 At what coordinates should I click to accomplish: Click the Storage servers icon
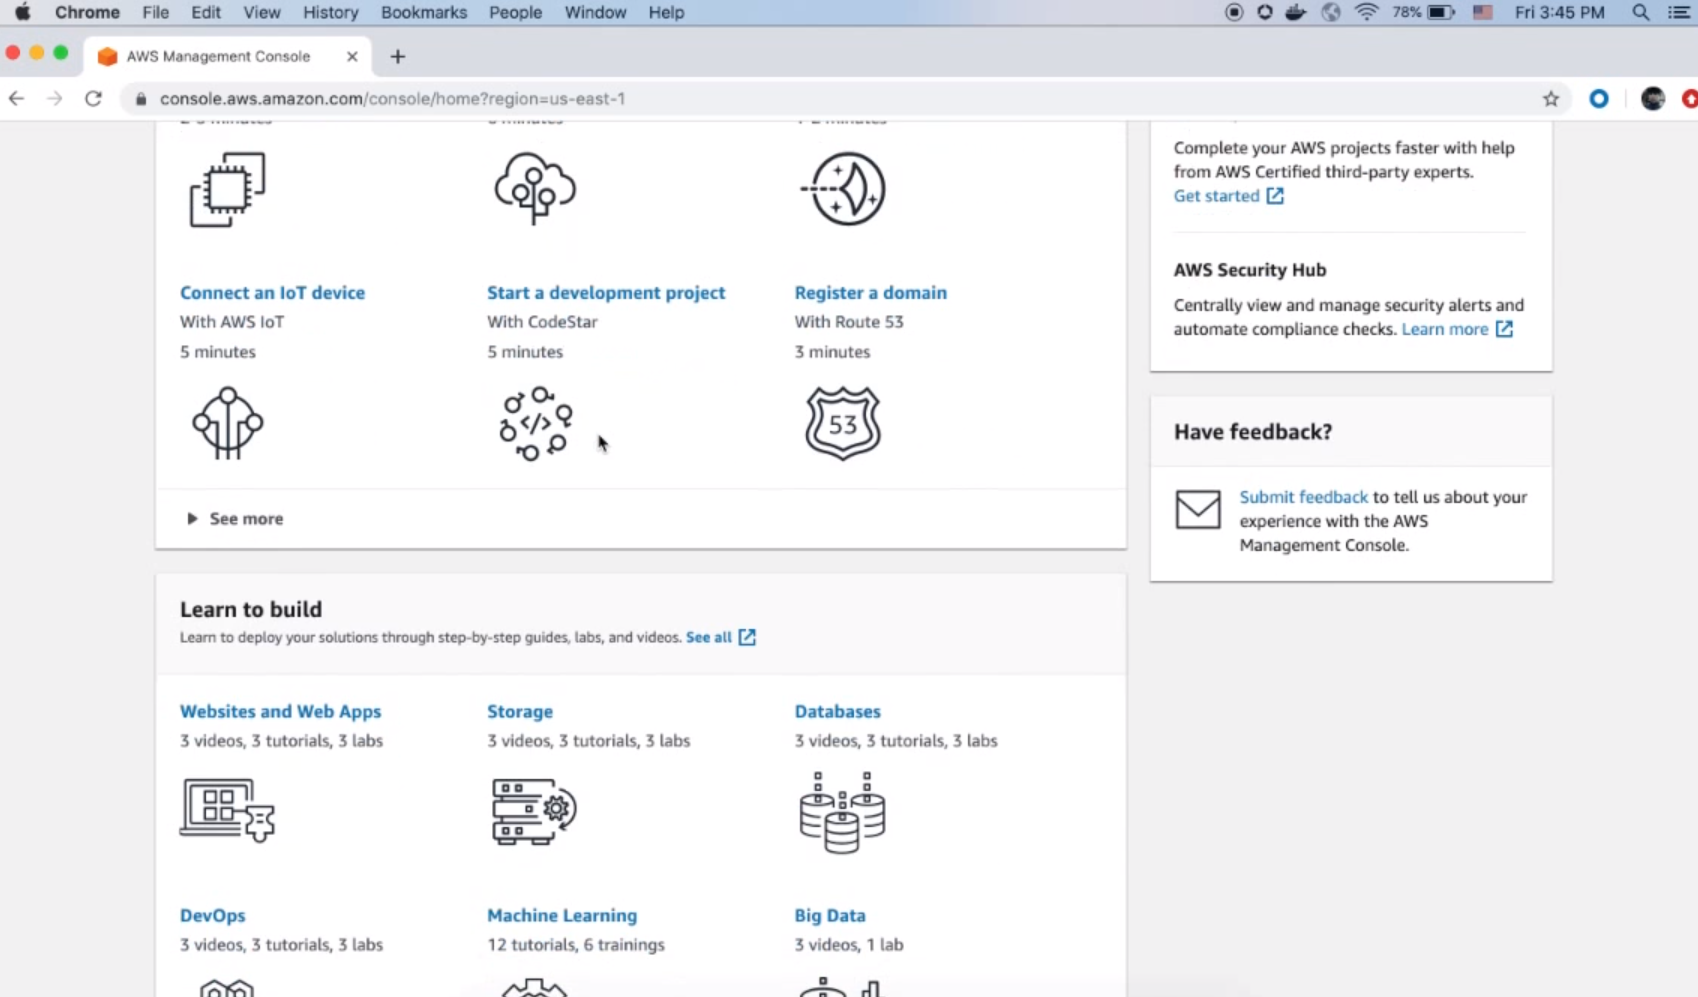point(534,811)
